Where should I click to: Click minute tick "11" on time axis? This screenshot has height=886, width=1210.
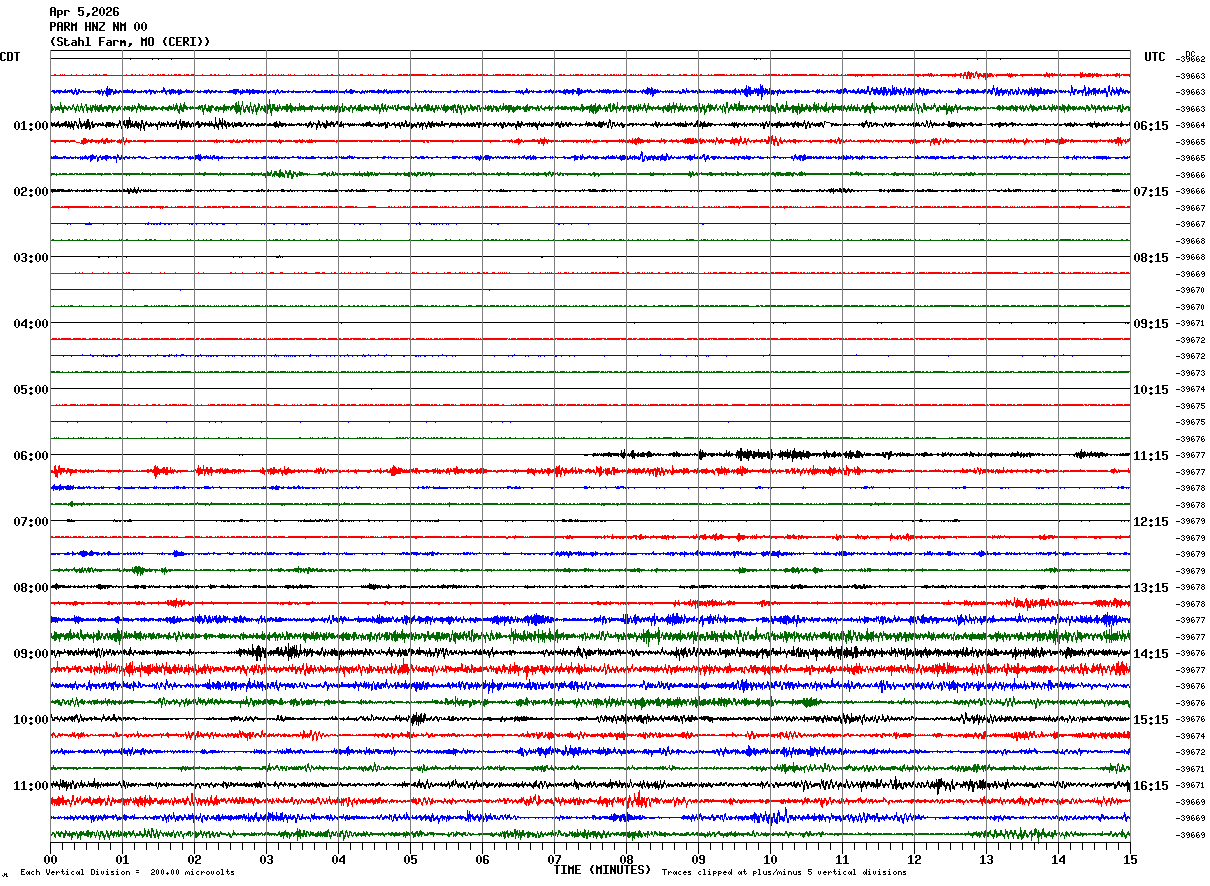(842, 859)
